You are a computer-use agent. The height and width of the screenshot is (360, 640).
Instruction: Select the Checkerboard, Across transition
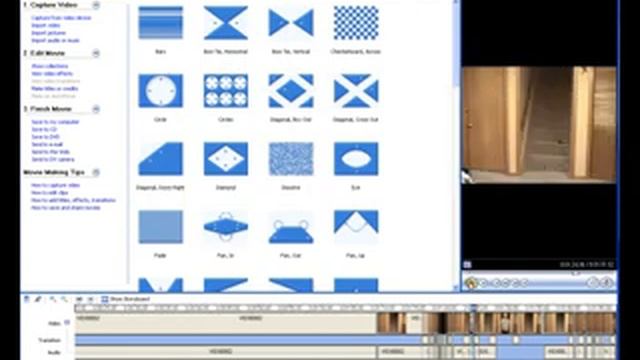click(356, 22)
